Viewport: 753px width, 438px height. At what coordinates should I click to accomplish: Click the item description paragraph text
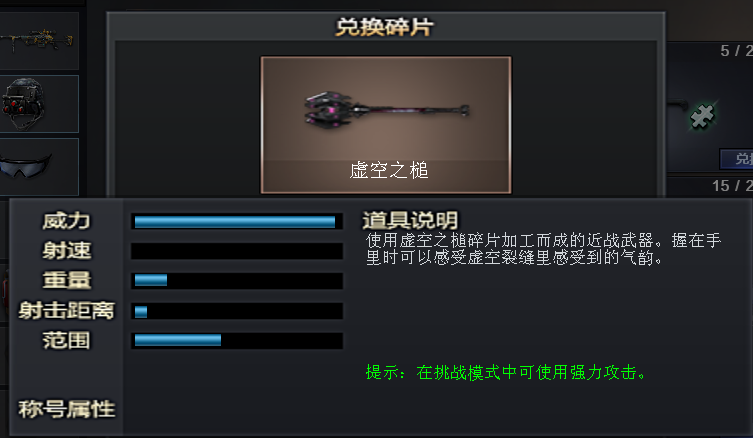point(543,249)
